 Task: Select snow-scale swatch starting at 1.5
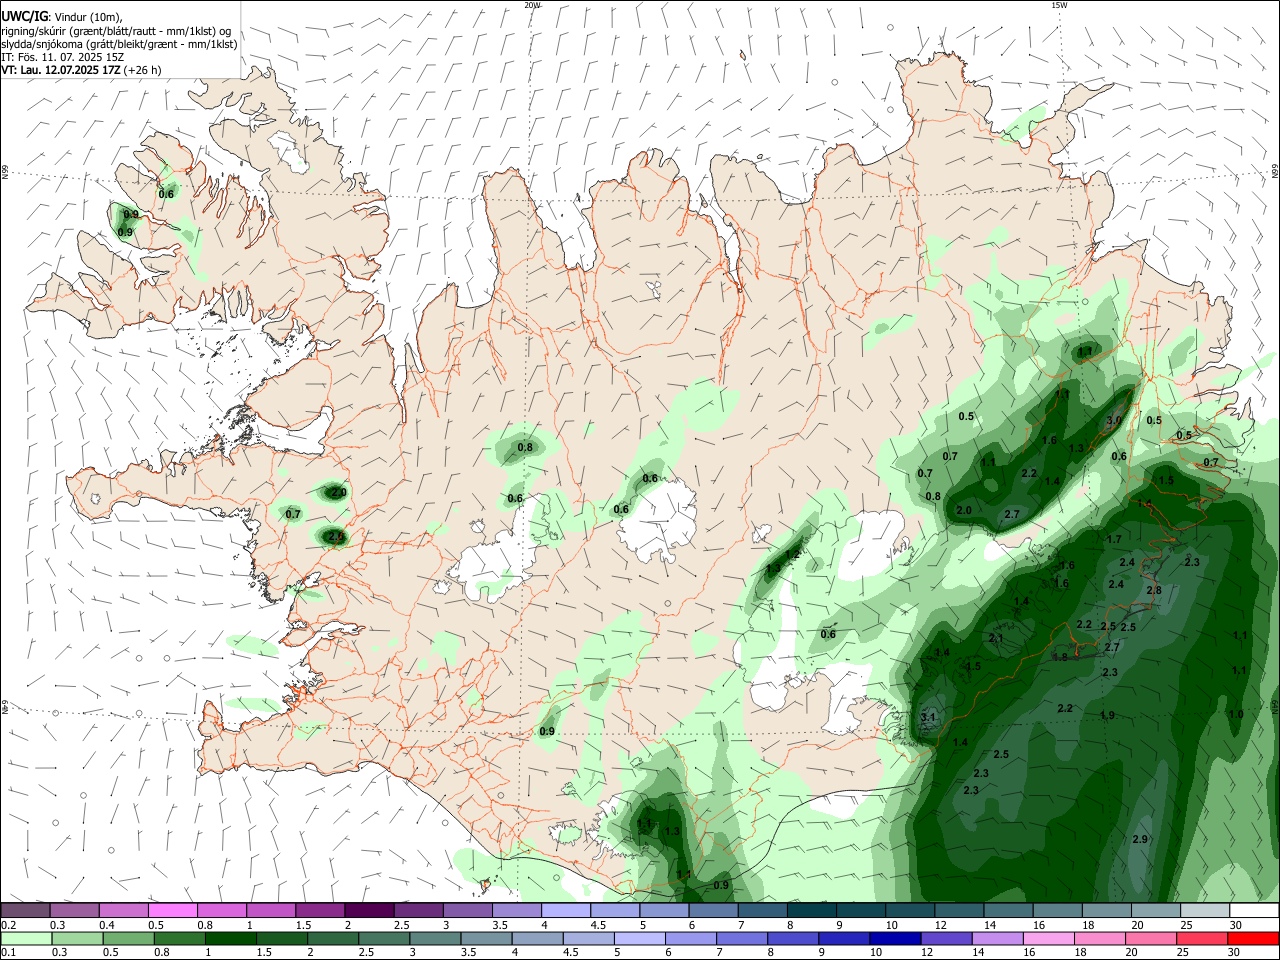coord(319,910)
